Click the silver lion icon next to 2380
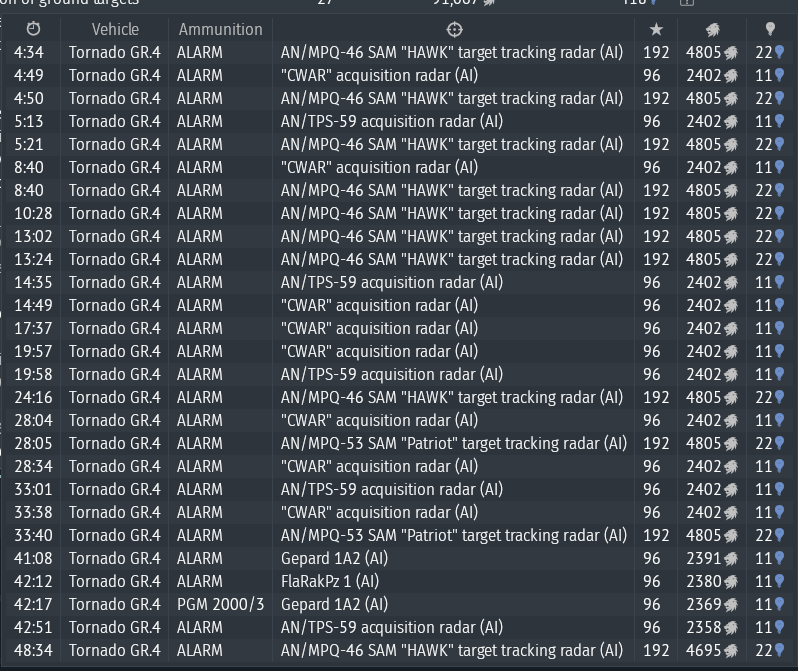This screenshot has width=798, height=671. (x=731, y=582)
